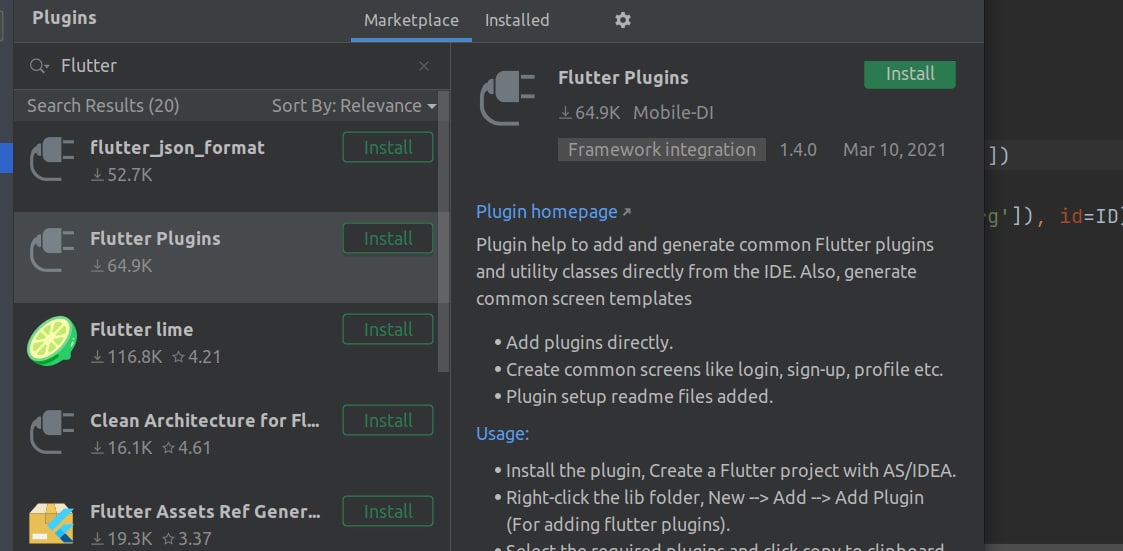The image size is (1123, 551).
Task: Click the version 1.4.0 text
Action: pyautogui.click(x=798, y=150)
